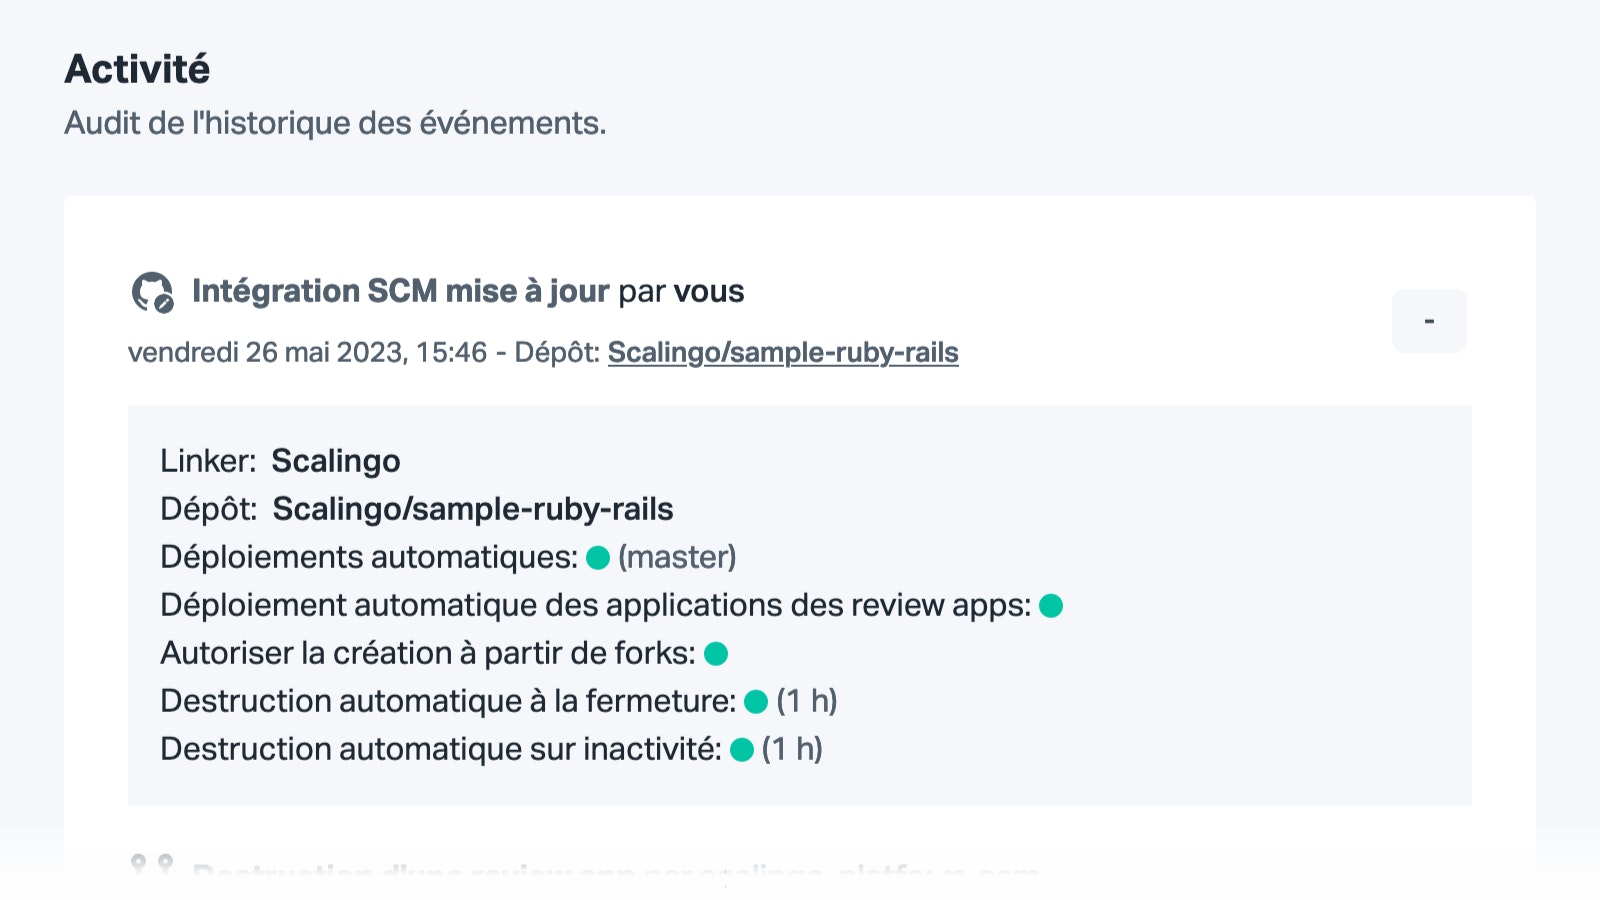Click the green dot for Destruction sur inactivité
This screenshot has height=900, width=1600.
coord(742,750)
